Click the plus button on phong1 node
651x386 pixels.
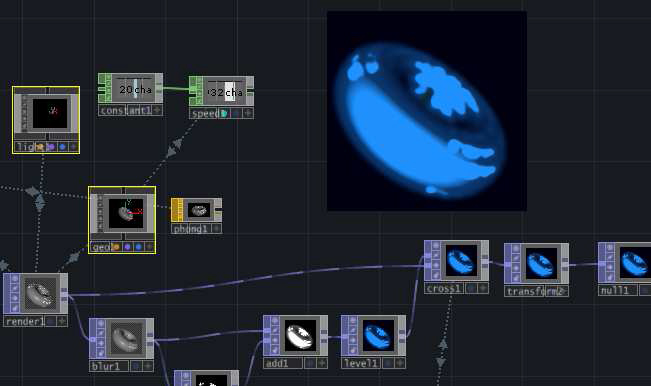point(217,229)
